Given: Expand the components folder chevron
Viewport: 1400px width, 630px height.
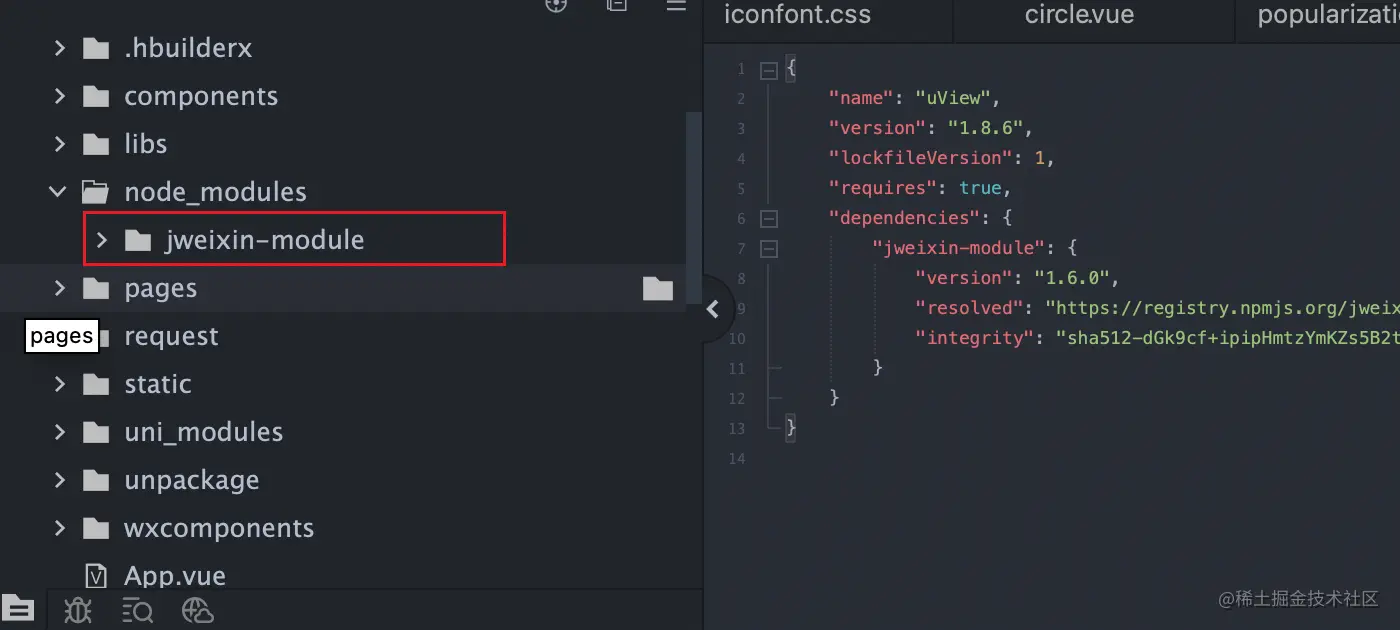Looking at the screenshot, I should (x=59, y=96).
